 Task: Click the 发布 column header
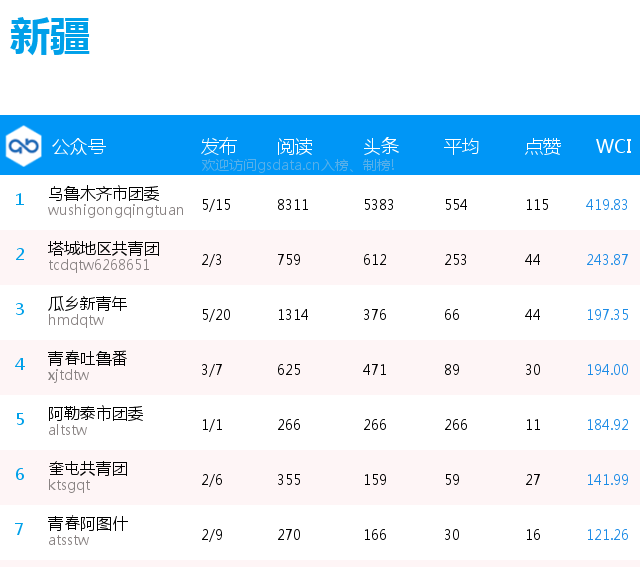(x=219, y=147)
